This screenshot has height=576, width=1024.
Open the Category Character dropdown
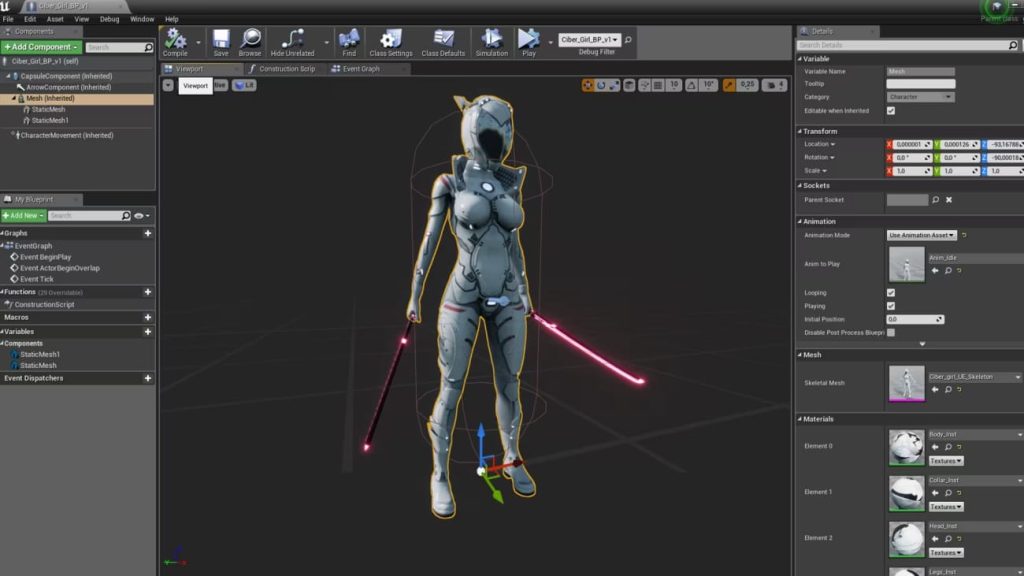[x=920, y=97]
